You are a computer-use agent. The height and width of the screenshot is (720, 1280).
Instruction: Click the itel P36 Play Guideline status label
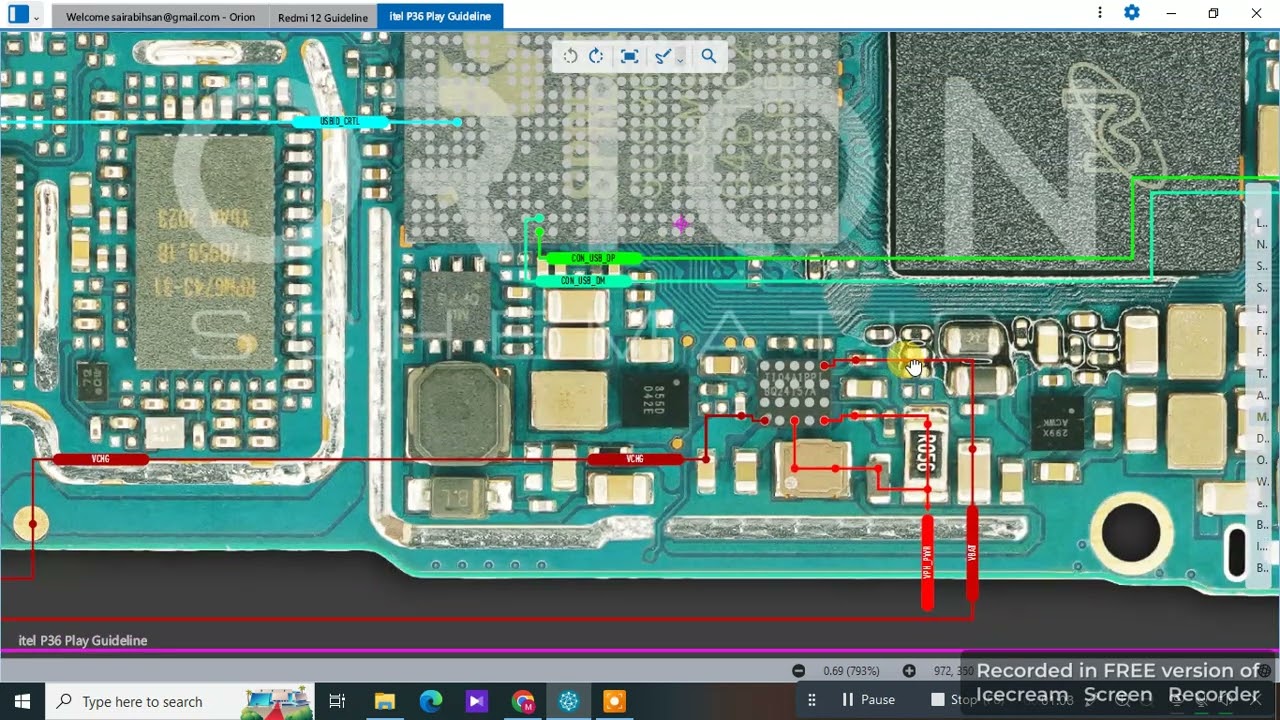[83, 641]
